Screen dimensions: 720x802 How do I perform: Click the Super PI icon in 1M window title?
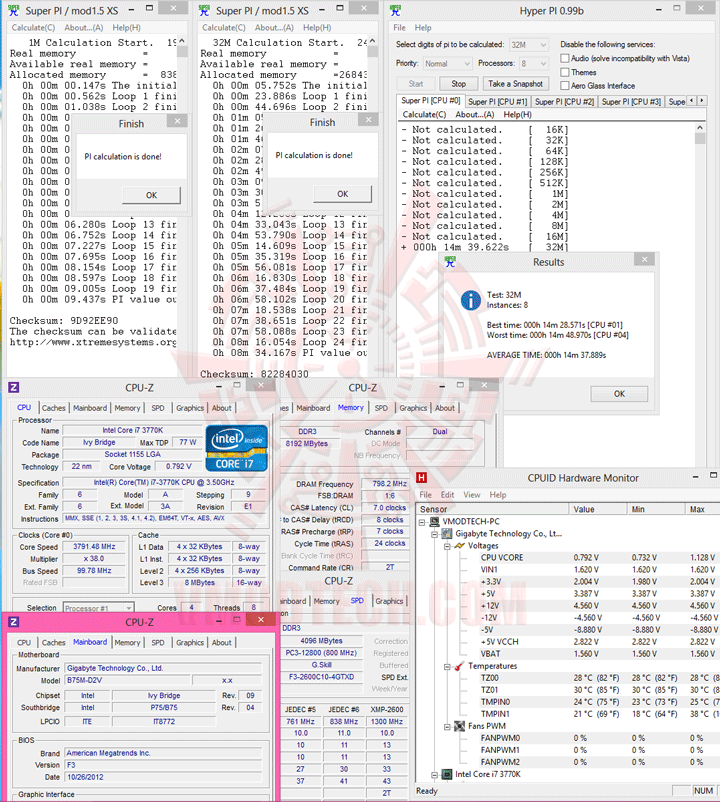coord(14,11)
